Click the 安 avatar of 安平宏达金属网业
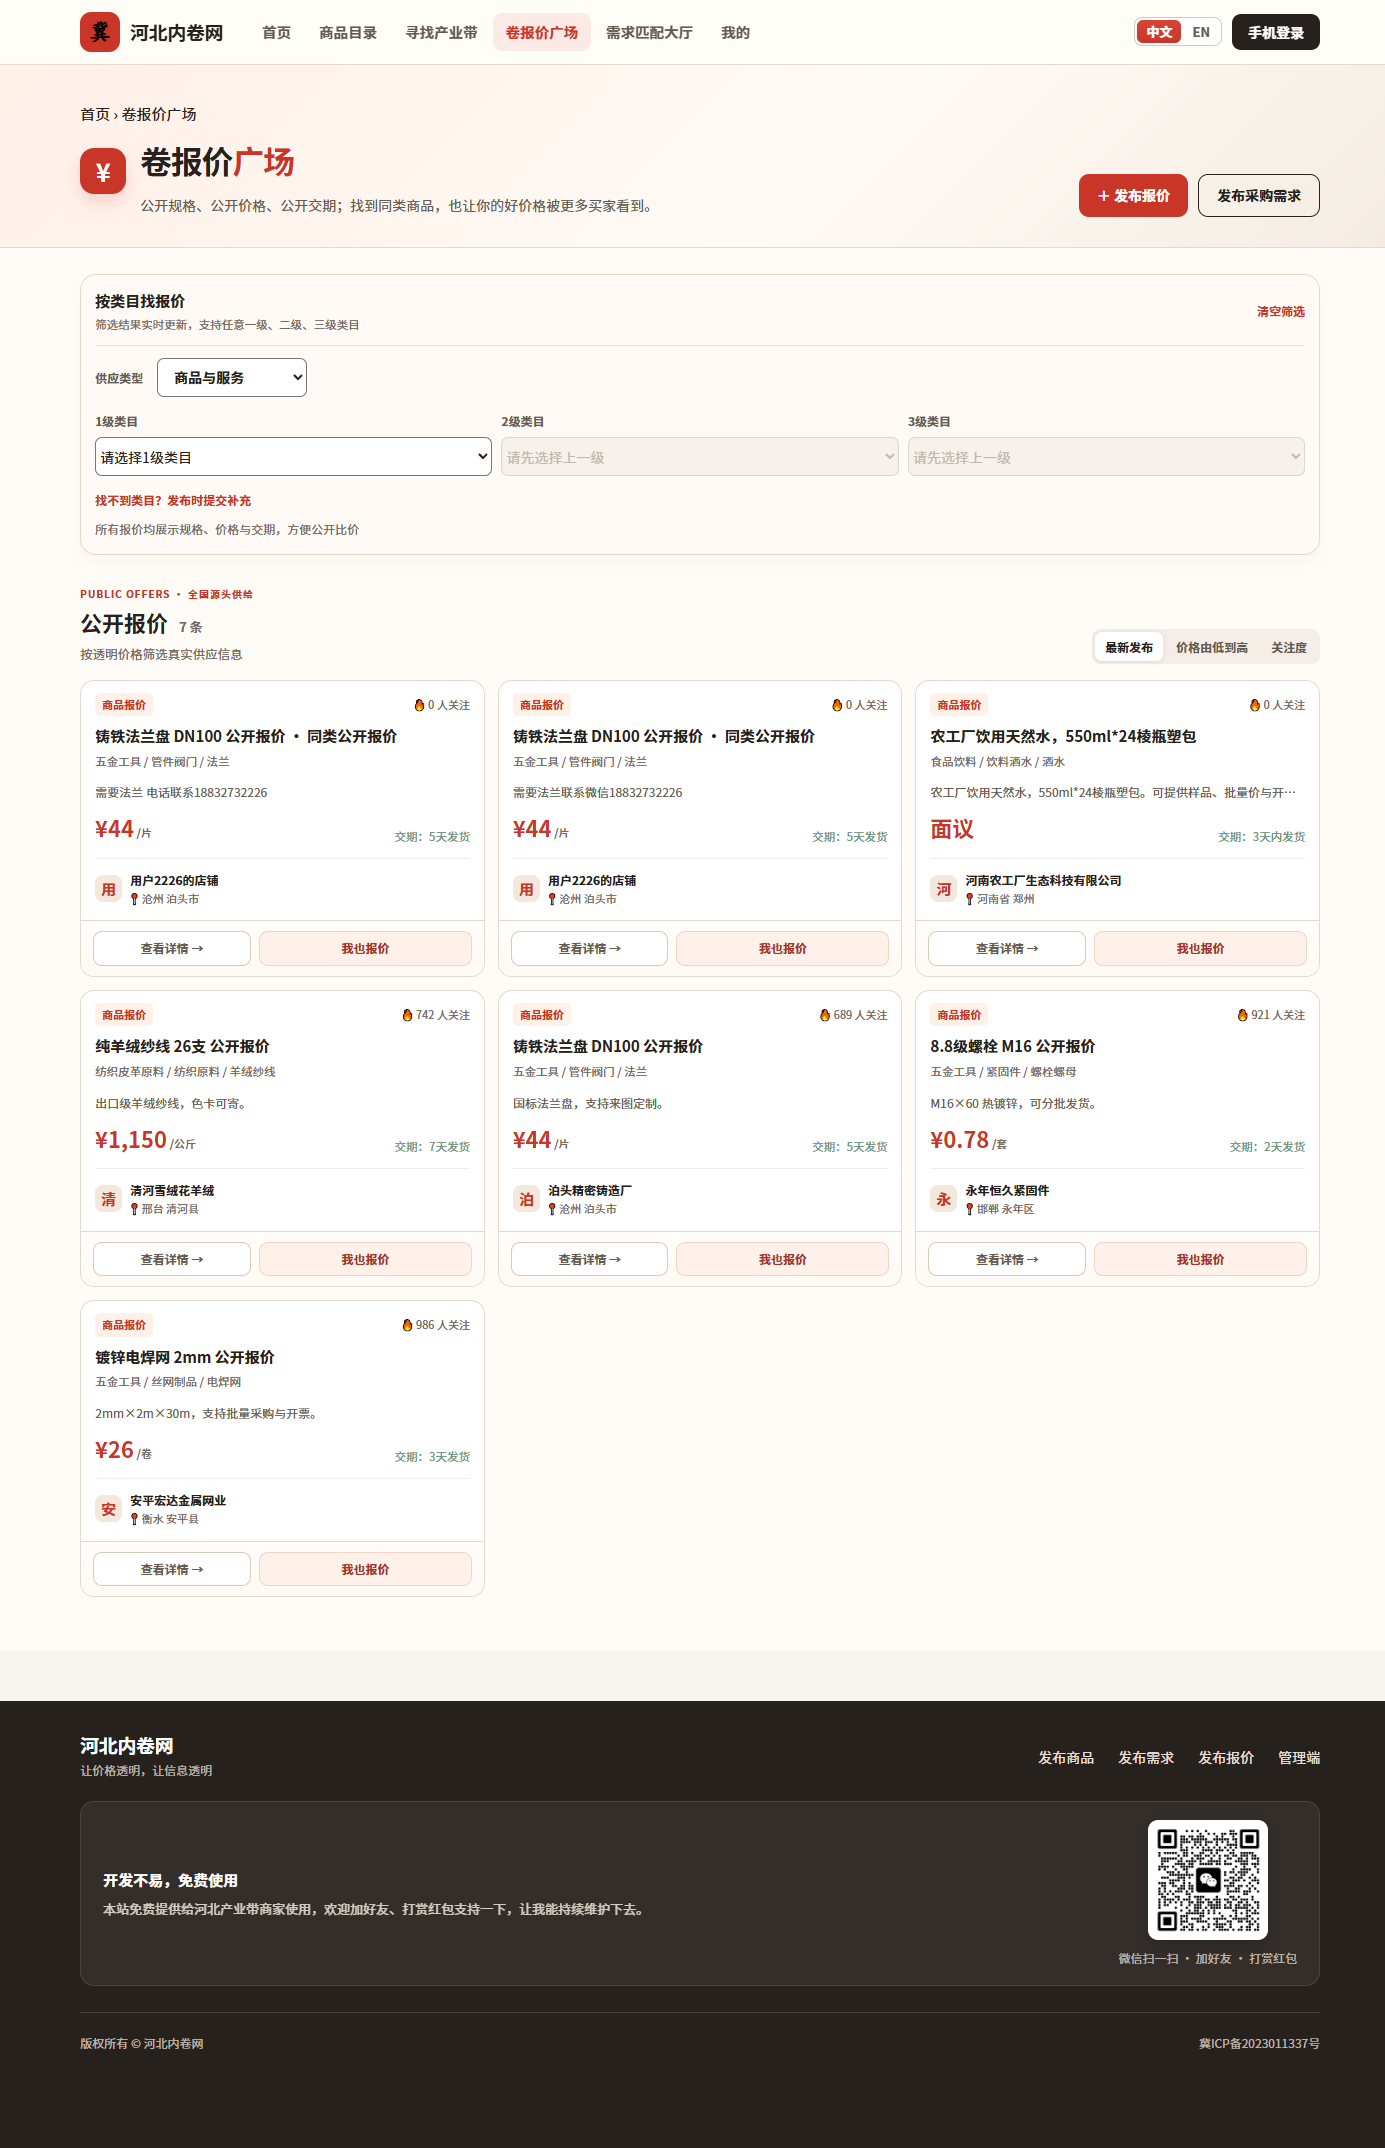Image resolution: width=1385 pixels, height=2148 pixels. (x=108, y=1509)
